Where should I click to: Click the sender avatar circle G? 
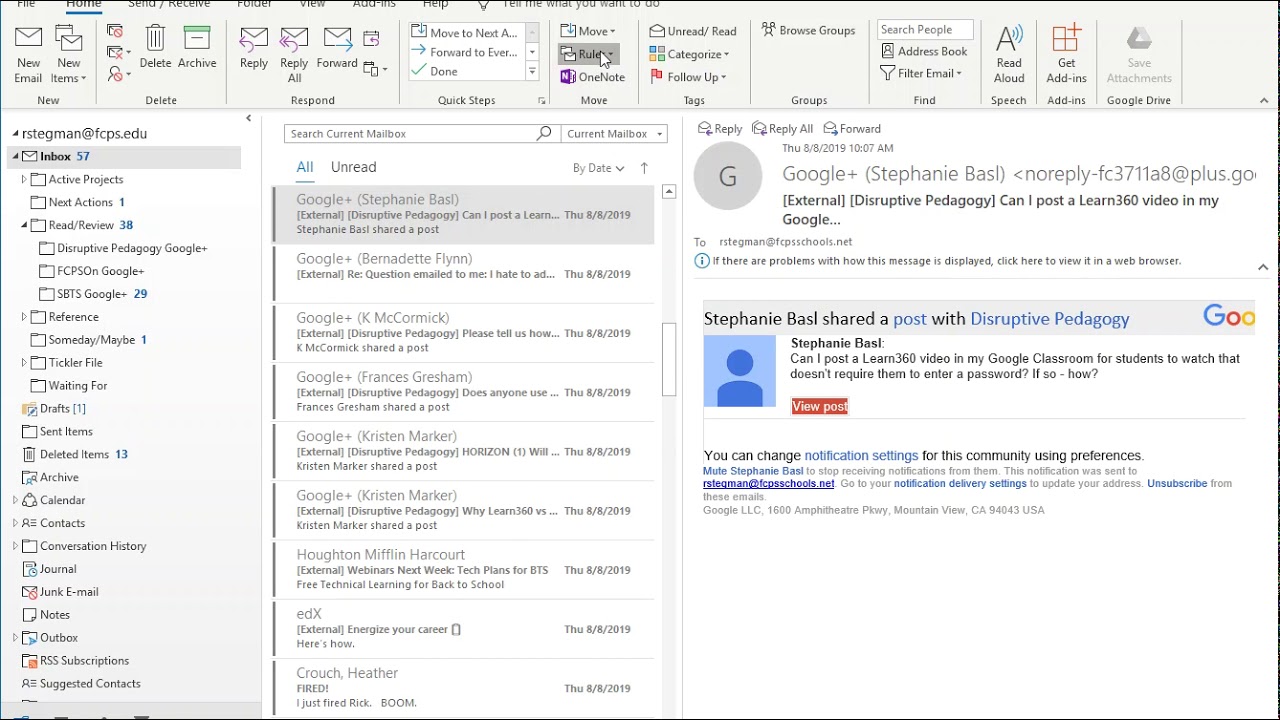click(x=728, y=176)
